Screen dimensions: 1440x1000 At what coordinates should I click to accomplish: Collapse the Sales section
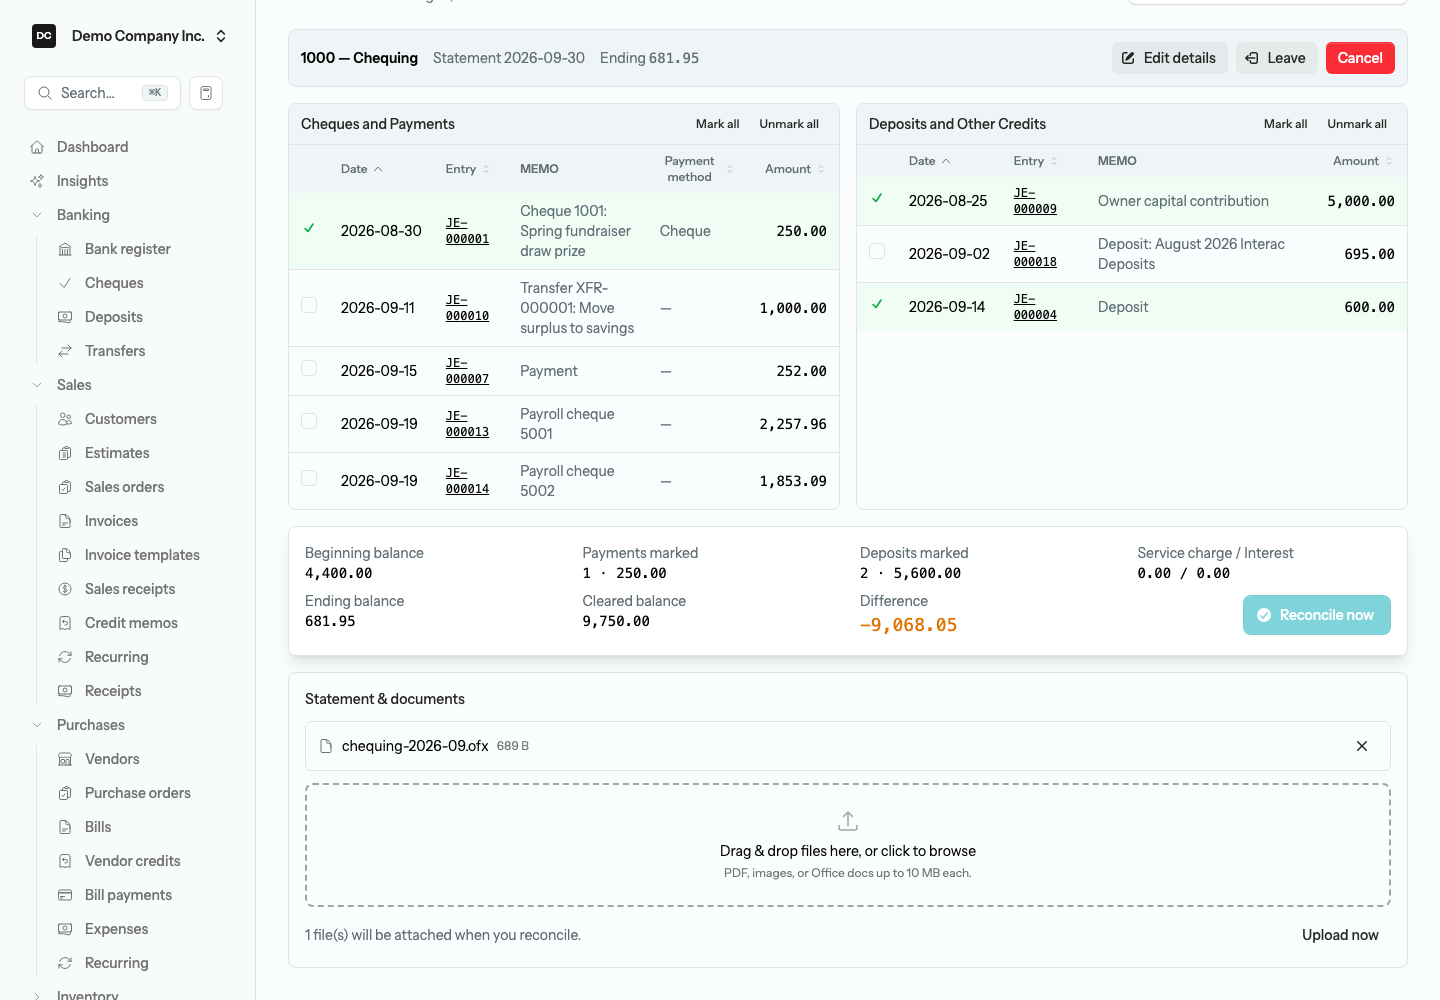coord(37,385)
